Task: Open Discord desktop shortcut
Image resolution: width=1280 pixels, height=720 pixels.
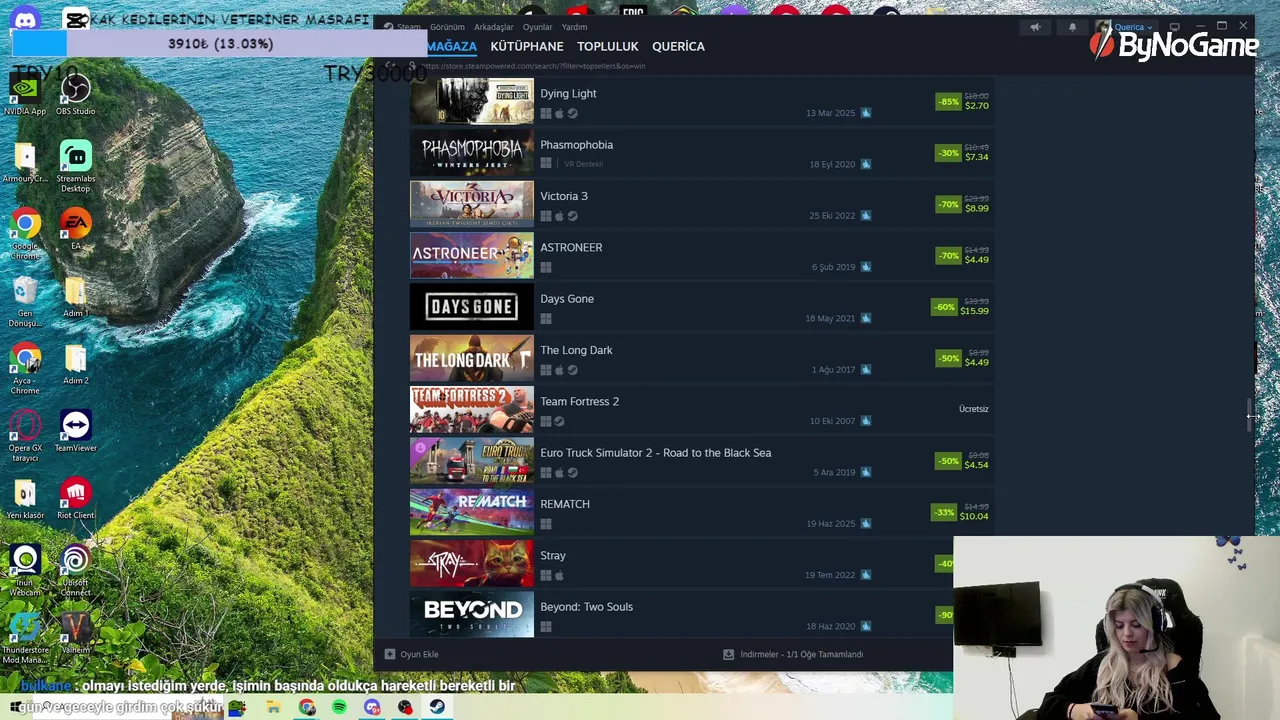Action: pyautogui.click(x=25, y=20)
